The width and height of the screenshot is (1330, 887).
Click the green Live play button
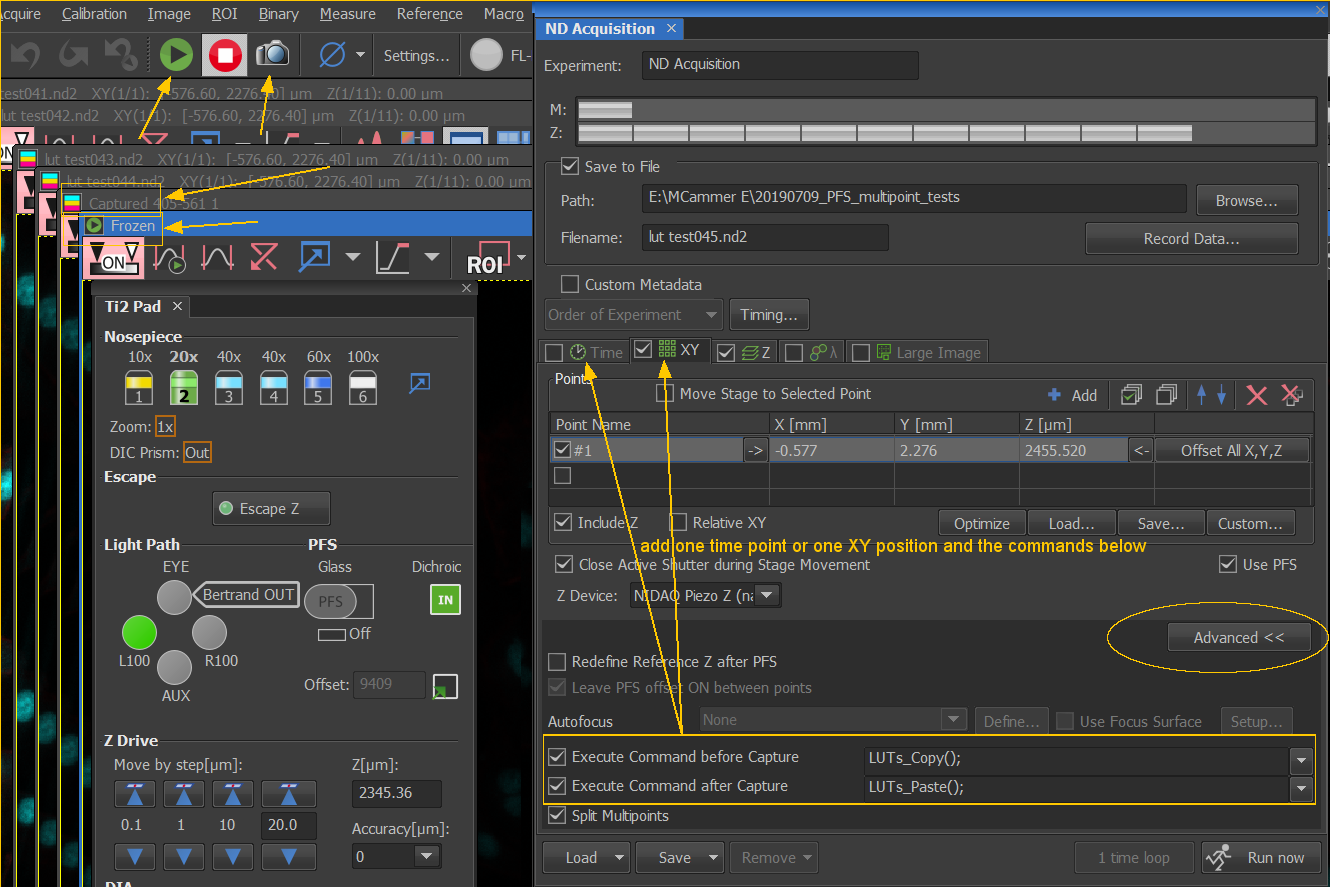176,54
